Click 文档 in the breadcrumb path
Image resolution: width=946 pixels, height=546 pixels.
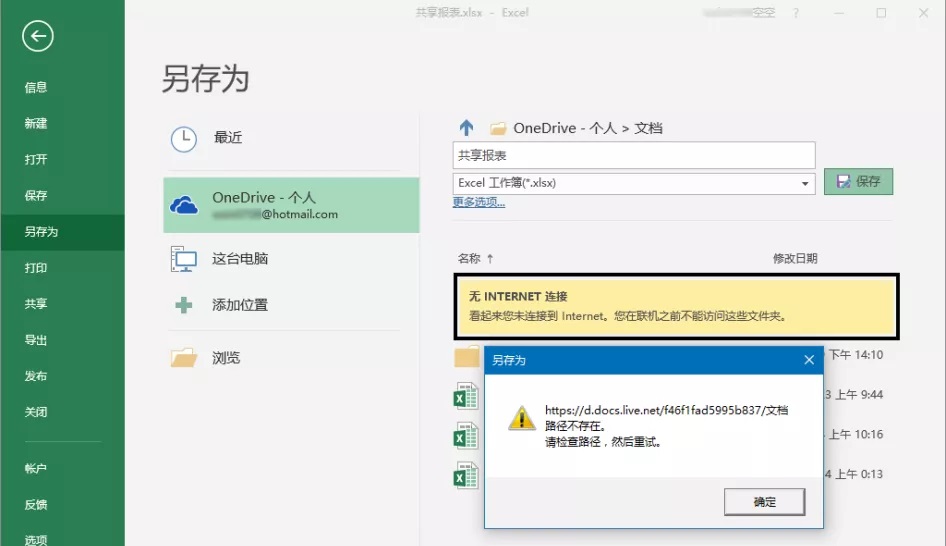[x=648, y=128]
